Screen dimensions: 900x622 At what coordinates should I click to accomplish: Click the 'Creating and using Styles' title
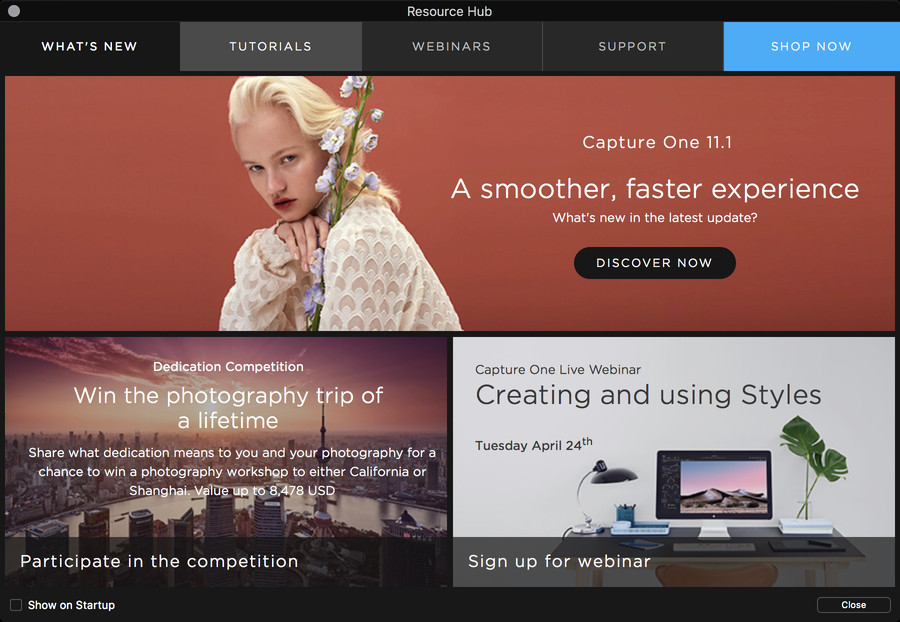pos(649,395)
